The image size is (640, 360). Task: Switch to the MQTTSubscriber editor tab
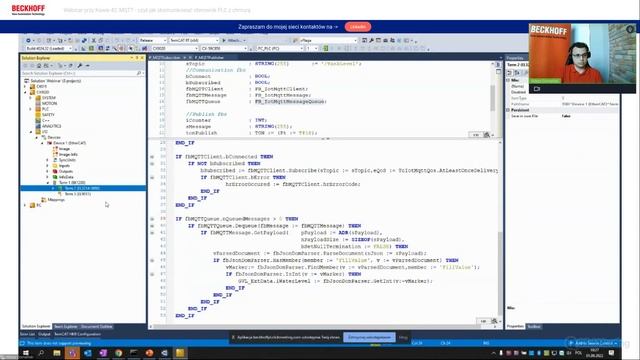pyautogui.click(x=166, y=58)
